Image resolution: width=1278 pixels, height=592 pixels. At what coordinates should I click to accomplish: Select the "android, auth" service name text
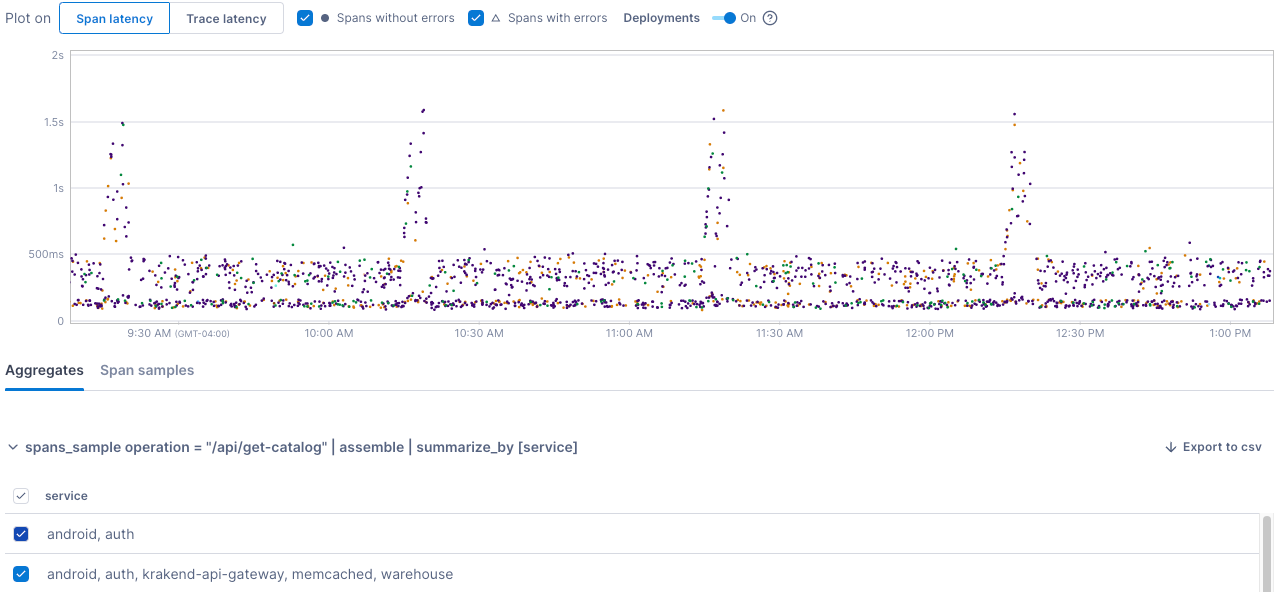(90, 534)
